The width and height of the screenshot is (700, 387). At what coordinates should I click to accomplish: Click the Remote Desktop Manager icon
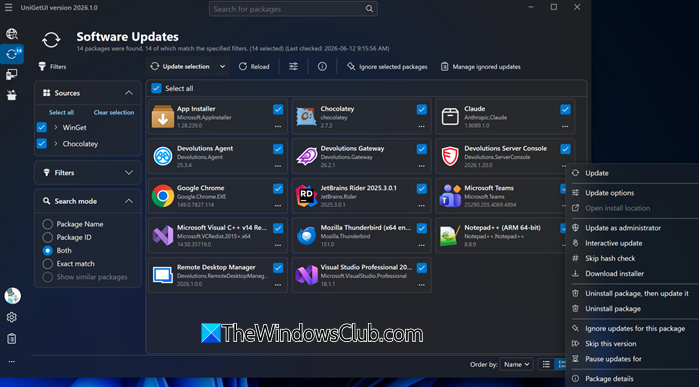pos(162,275)
